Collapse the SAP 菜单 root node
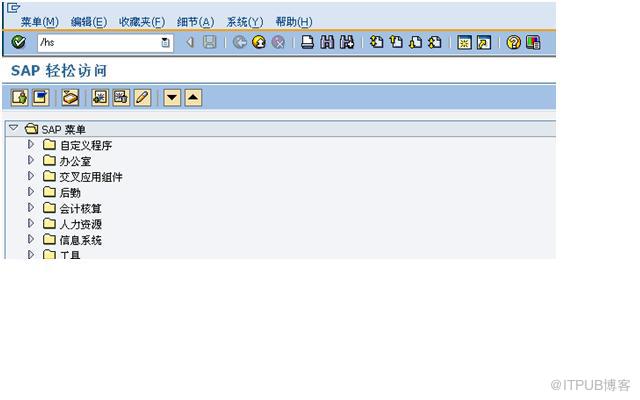The height and width of the screenshot is (400, 640). click(13, 128)
